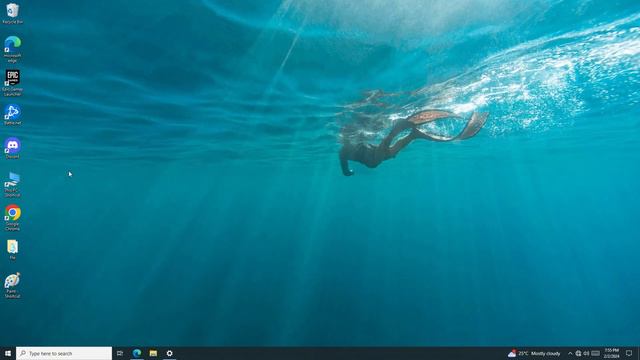Select the Epic Games Launcher desktop icon
640x360 pixels.
point(13,83)
